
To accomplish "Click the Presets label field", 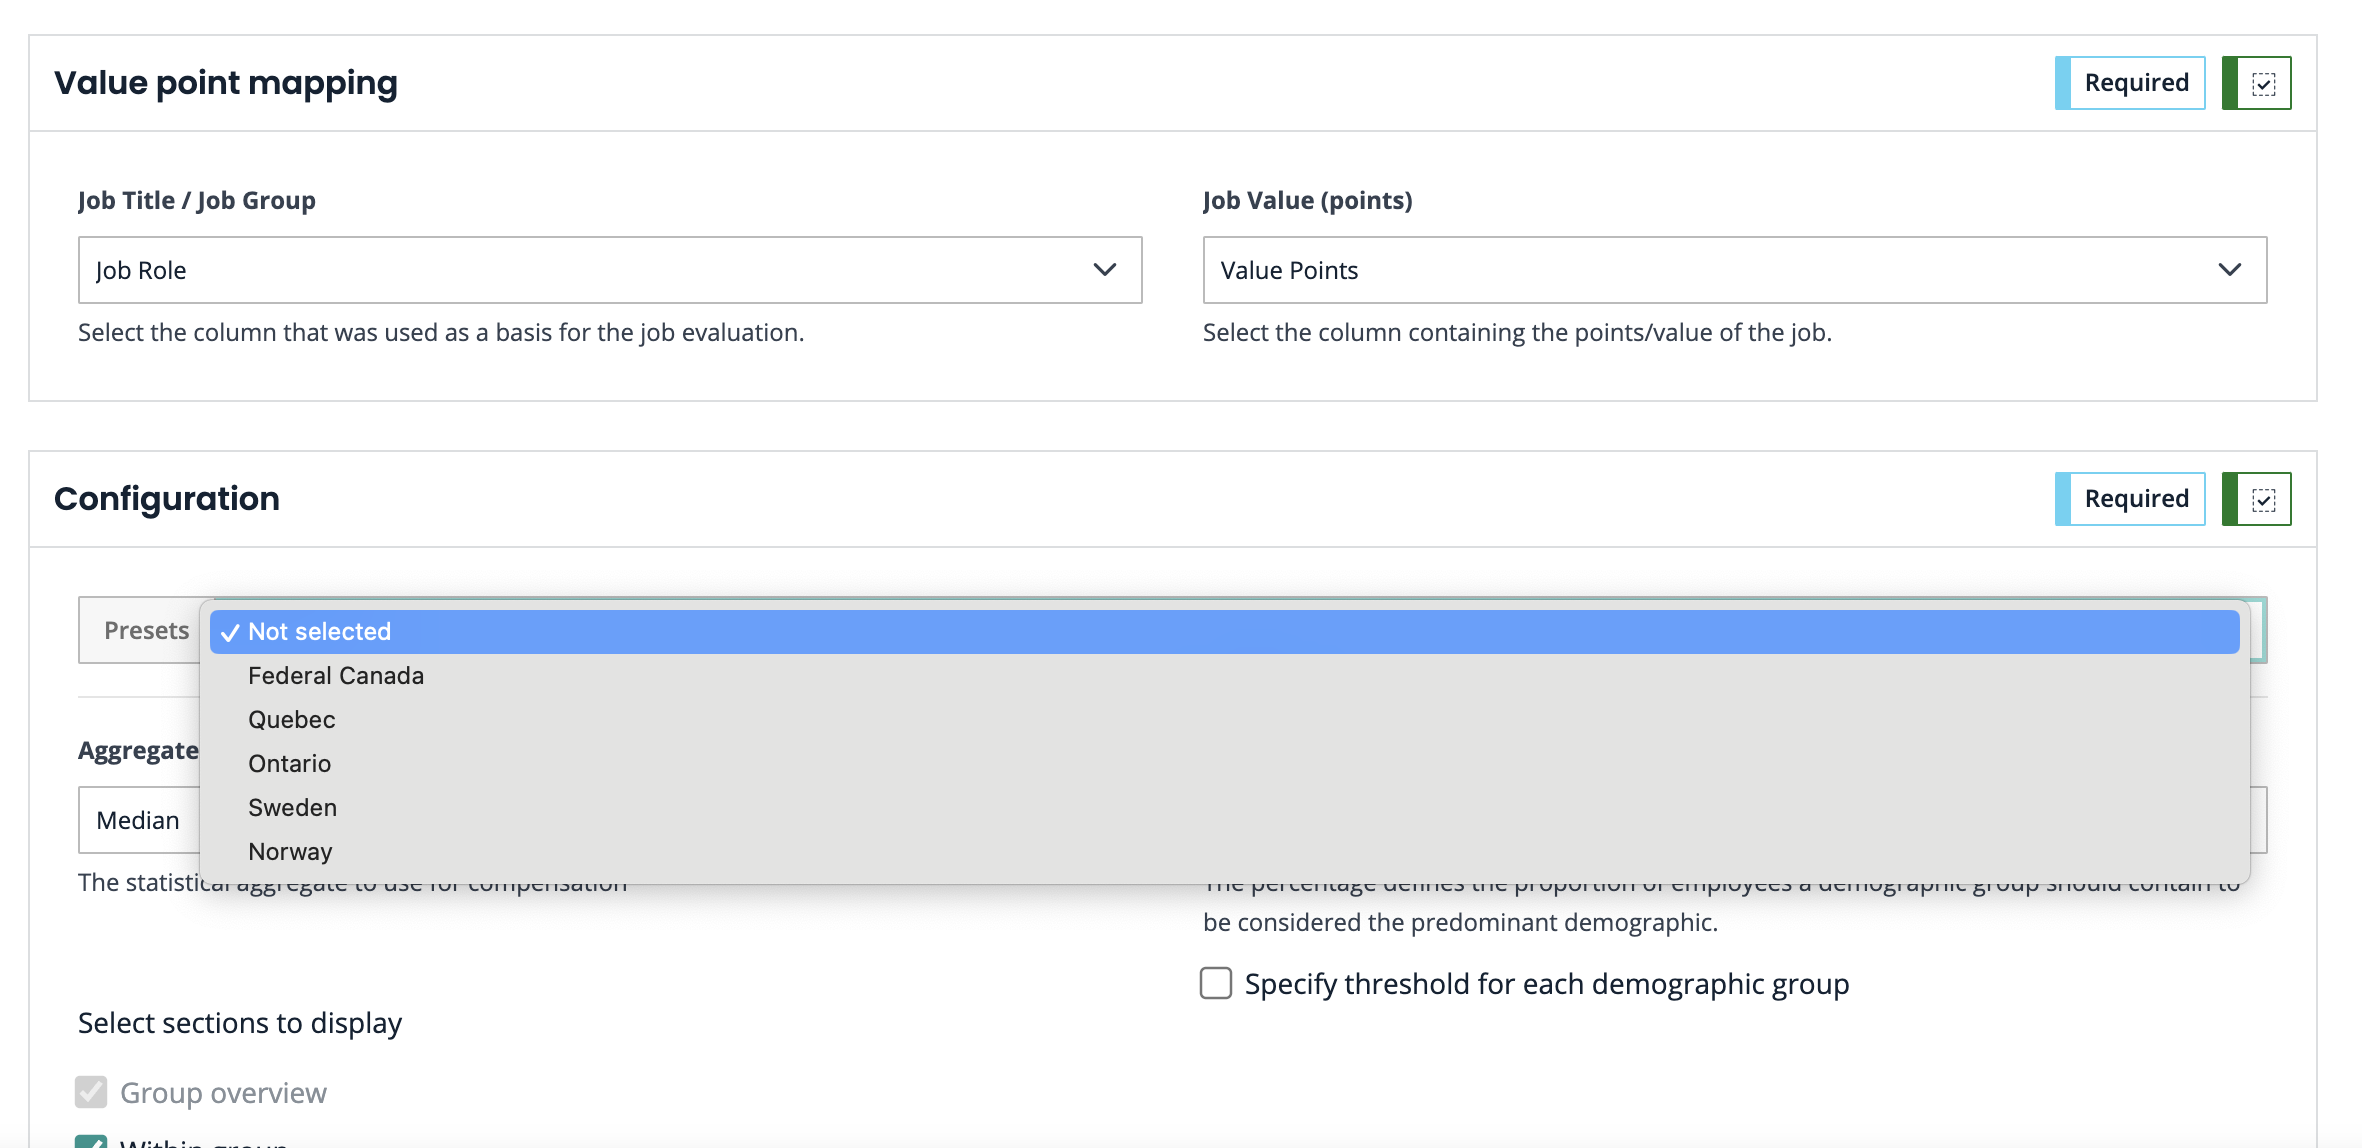I will [x=146, y=631].
